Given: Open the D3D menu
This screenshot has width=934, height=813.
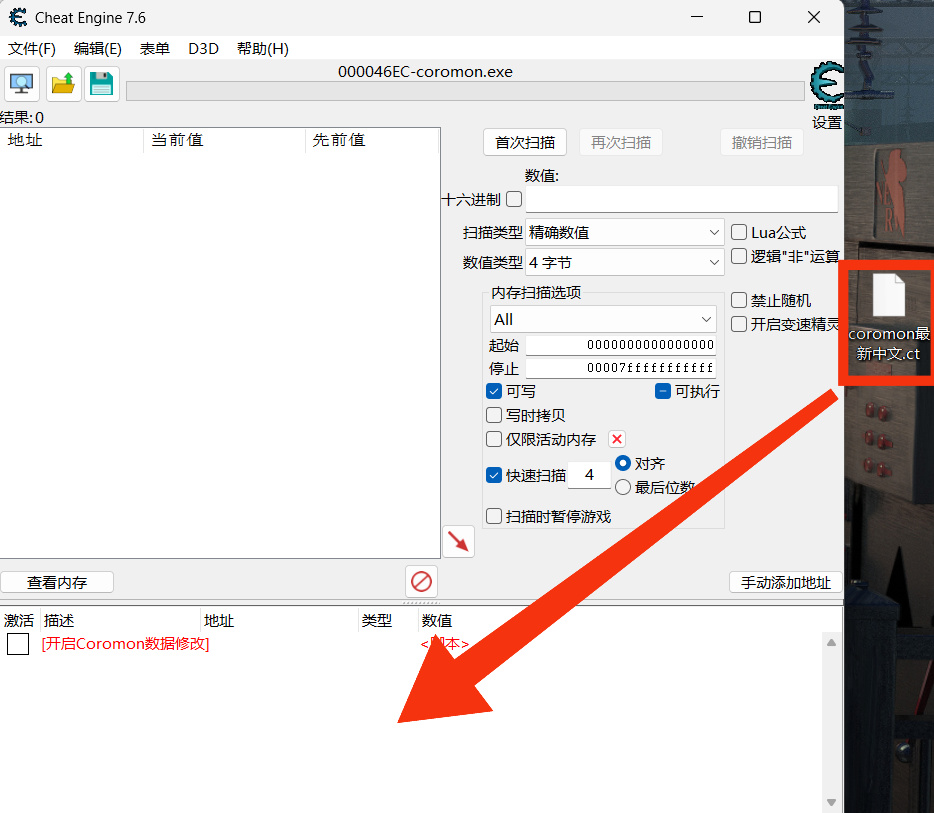Looking at the screenshot, I should click(203, 49).
